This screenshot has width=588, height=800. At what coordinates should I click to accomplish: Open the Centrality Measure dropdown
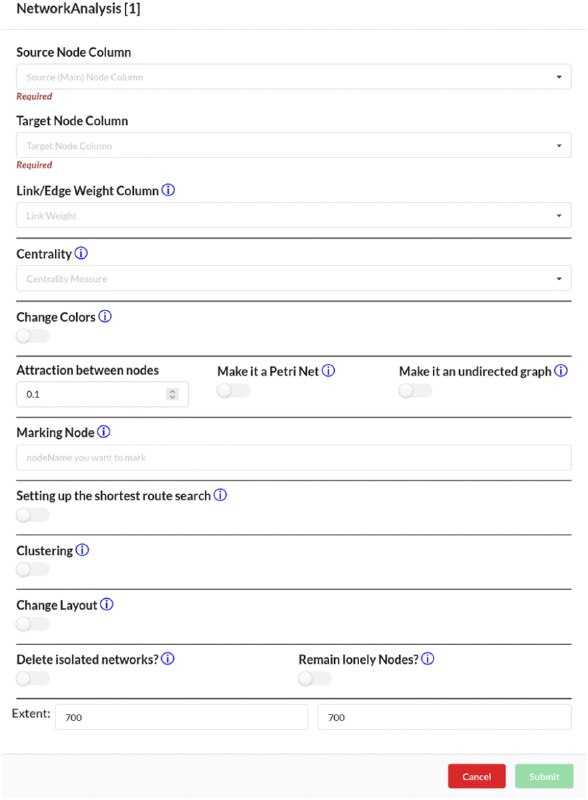pos(293,279)
